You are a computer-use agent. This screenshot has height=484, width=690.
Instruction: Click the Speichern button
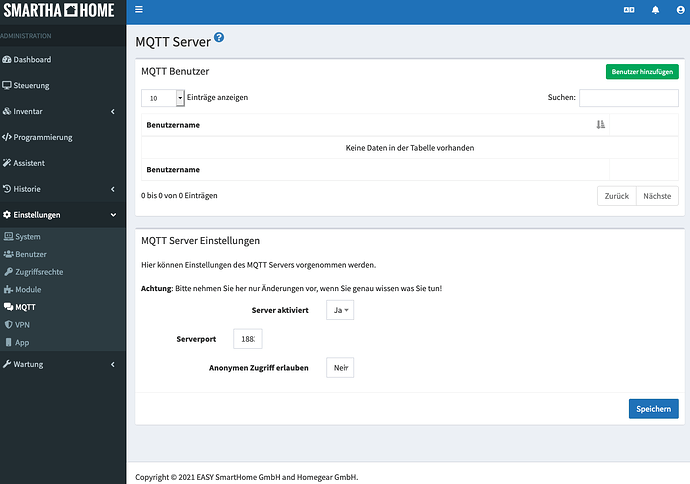coord(653,409)
